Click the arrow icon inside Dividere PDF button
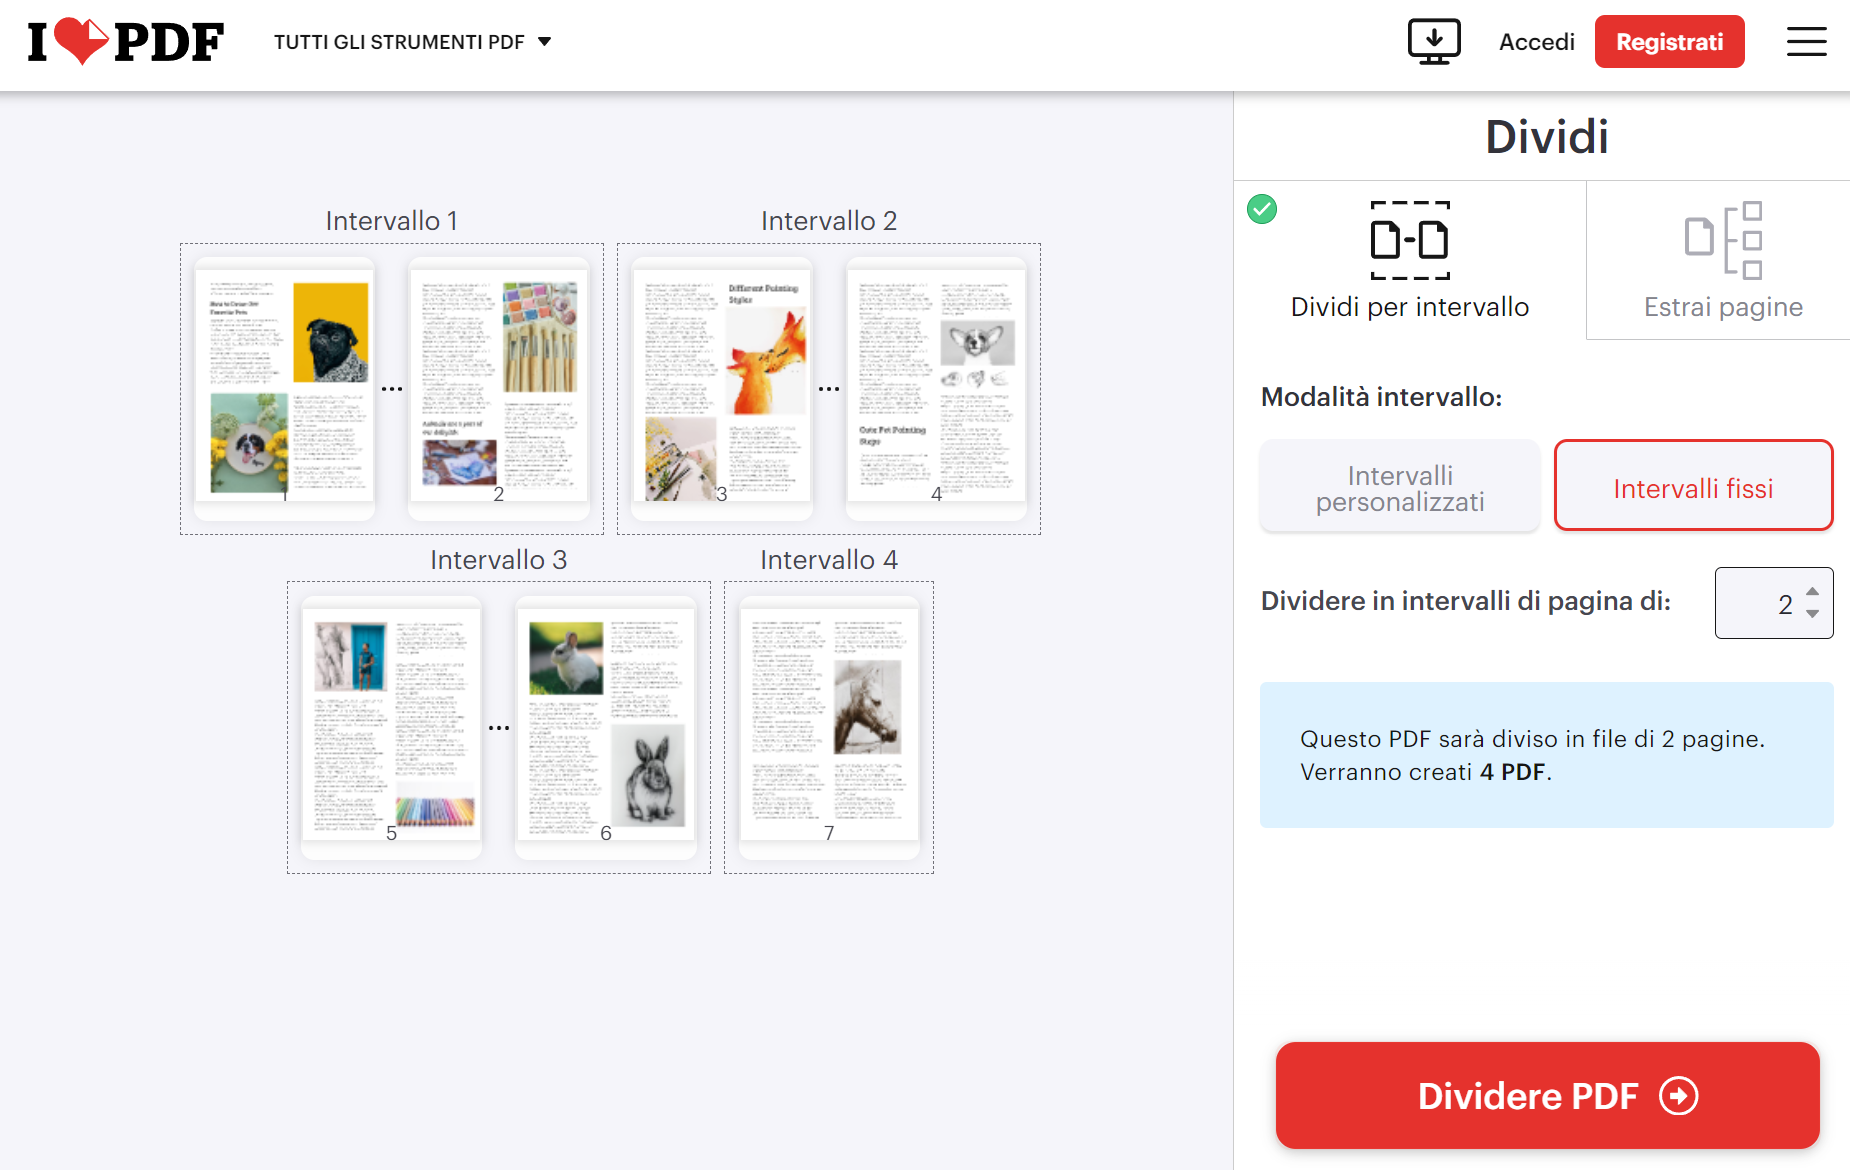1850x1170 pixels. (x=1679, y=1095)
